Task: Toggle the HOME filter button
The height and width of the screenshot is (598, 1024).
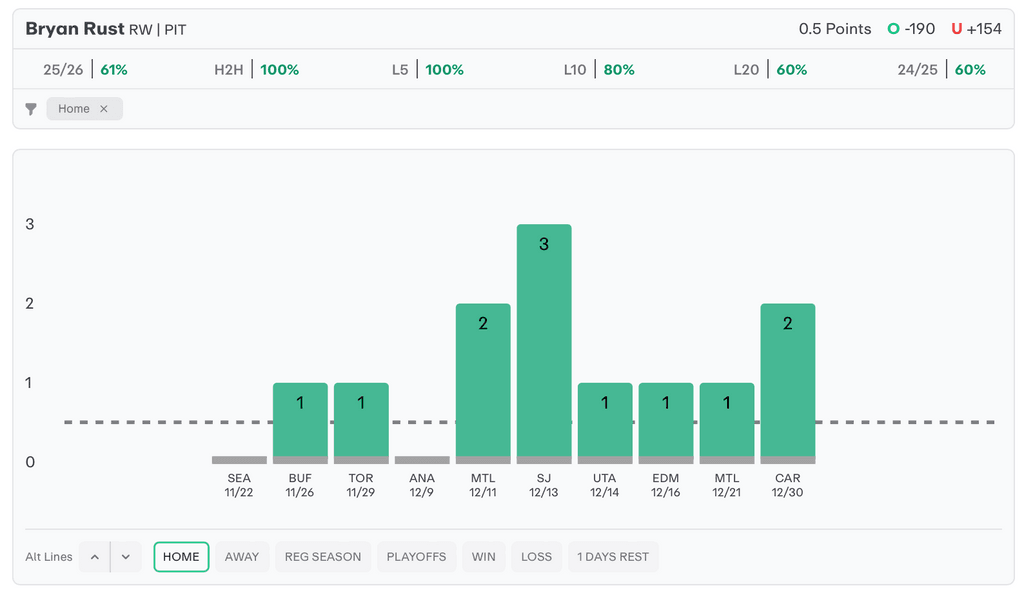Action: tap(181, 557)
